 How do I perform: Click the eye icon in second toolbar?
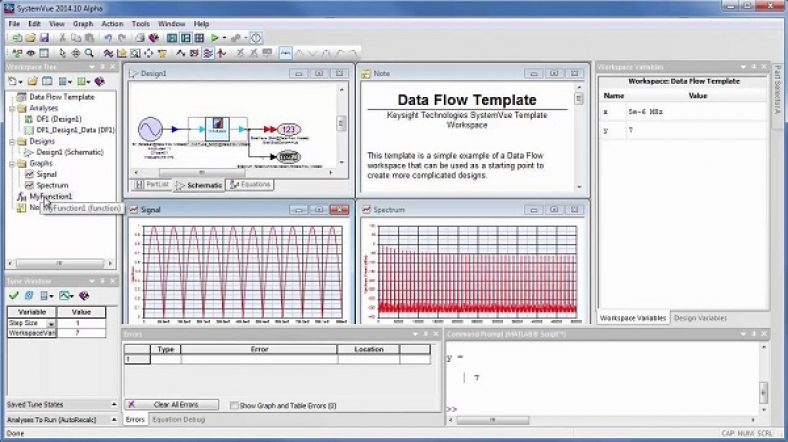tap(31, 53)
